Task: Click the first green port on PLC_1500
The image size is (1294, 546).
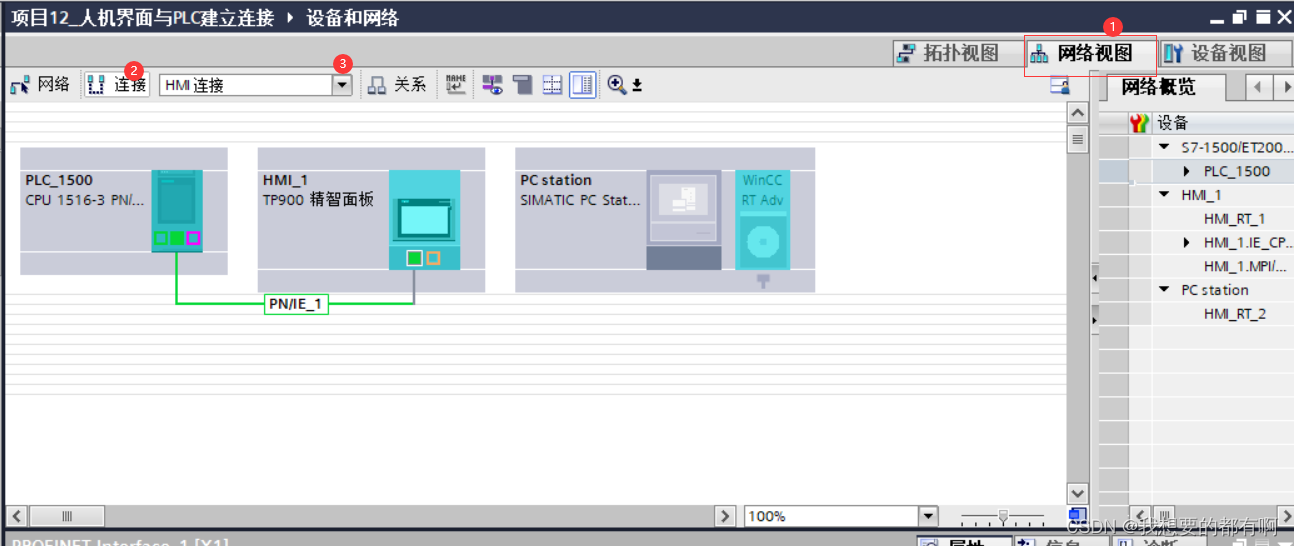Action: click(160, 238)
